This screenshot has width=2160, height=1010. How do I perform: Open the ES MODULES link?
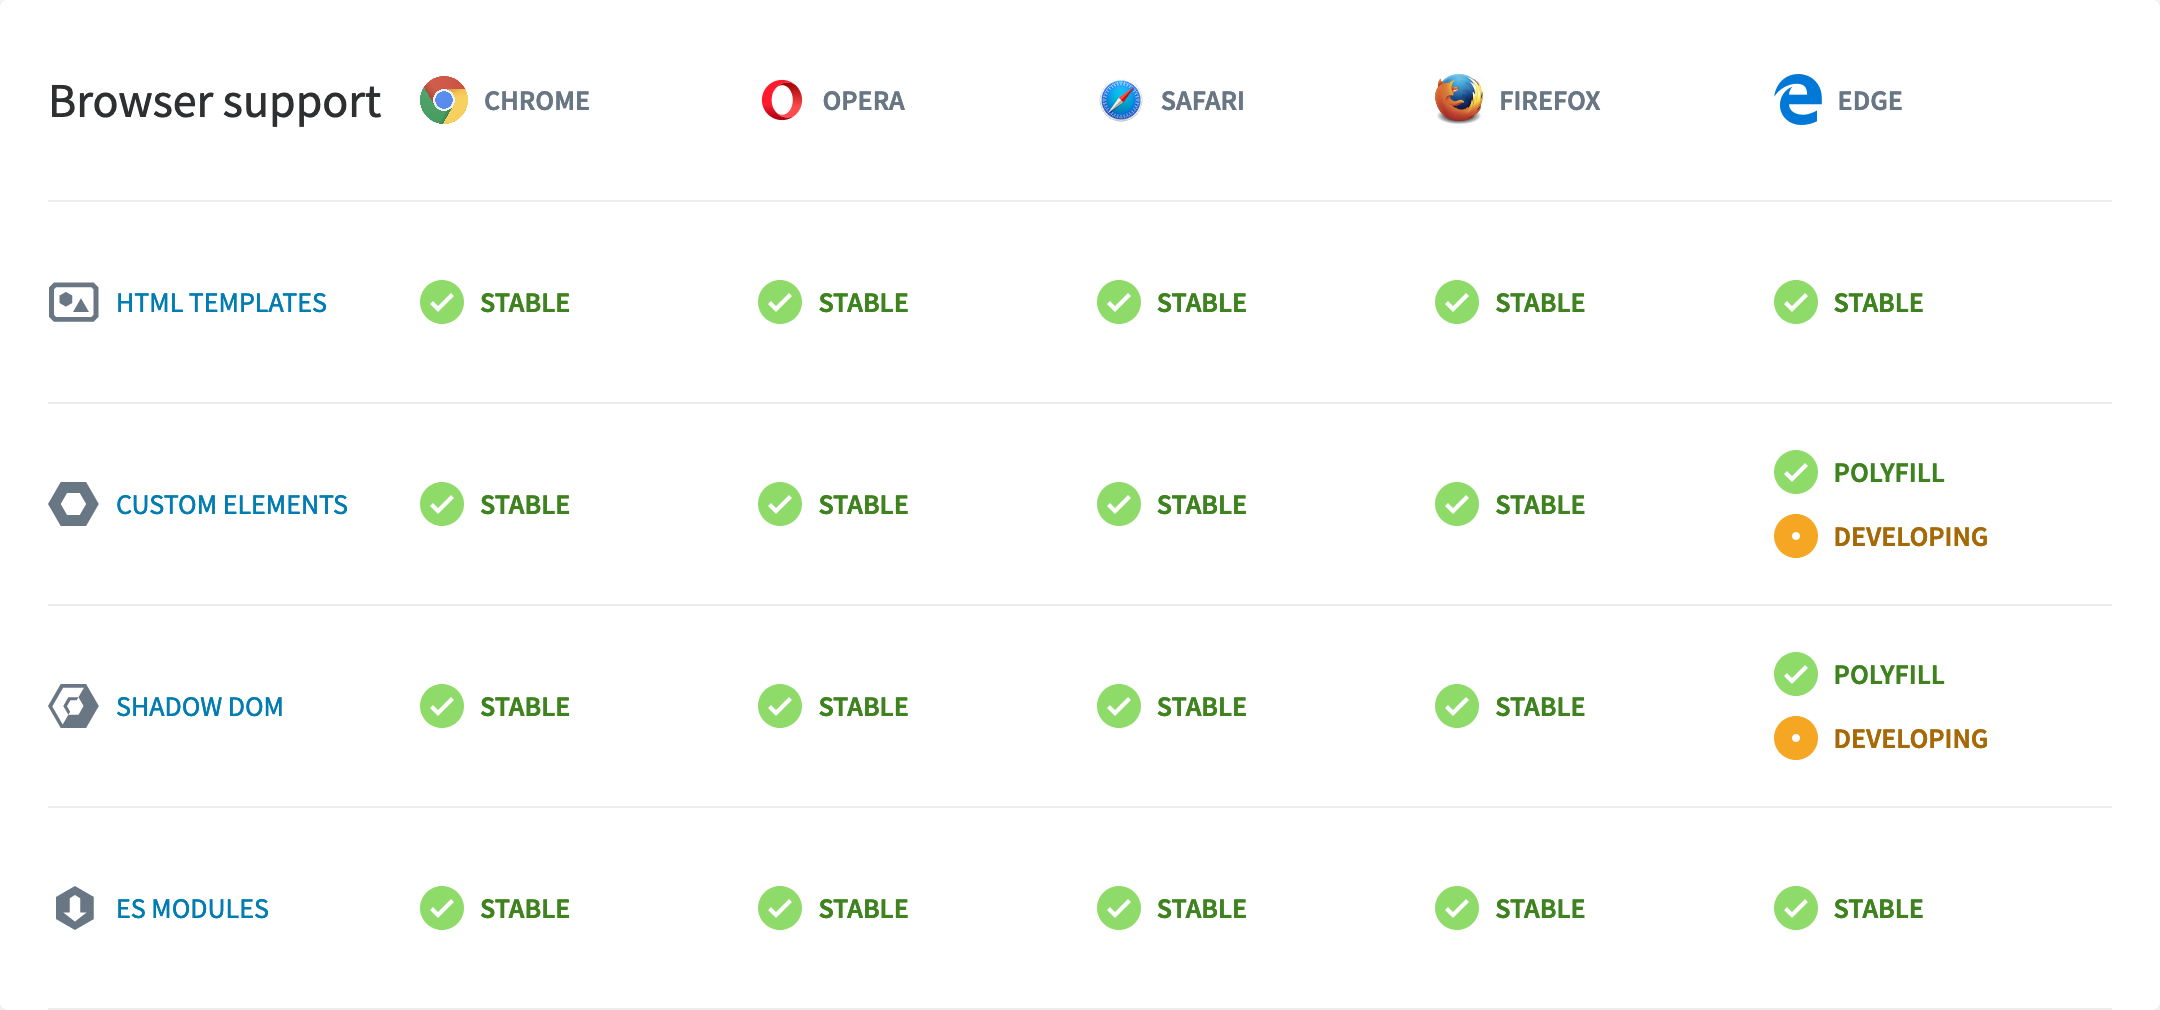click(192, 909)
